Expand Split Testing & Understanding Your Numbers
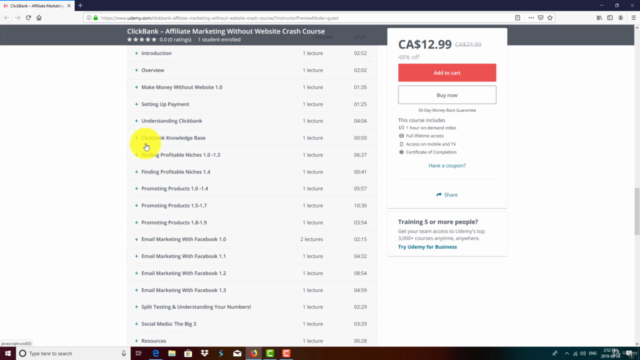640x360 pixels. (136, 307)
